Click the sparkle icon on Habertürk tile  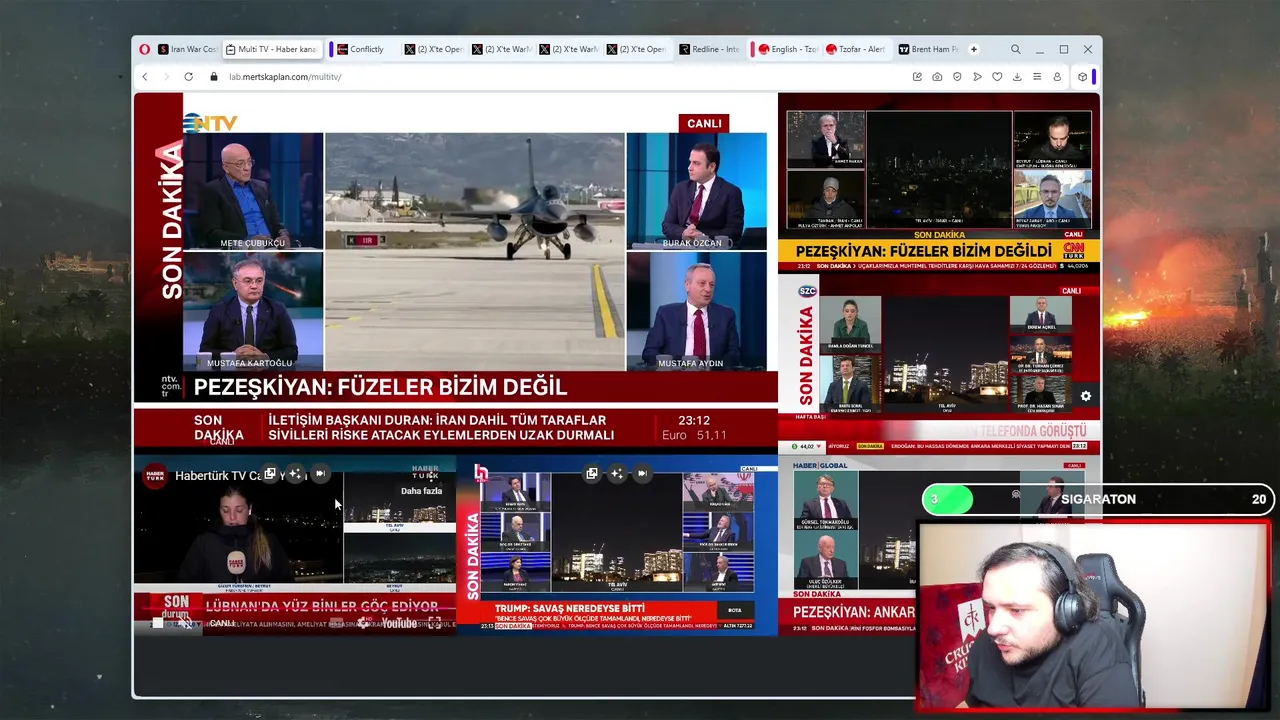pyautogui.click(x=295, y=474)
